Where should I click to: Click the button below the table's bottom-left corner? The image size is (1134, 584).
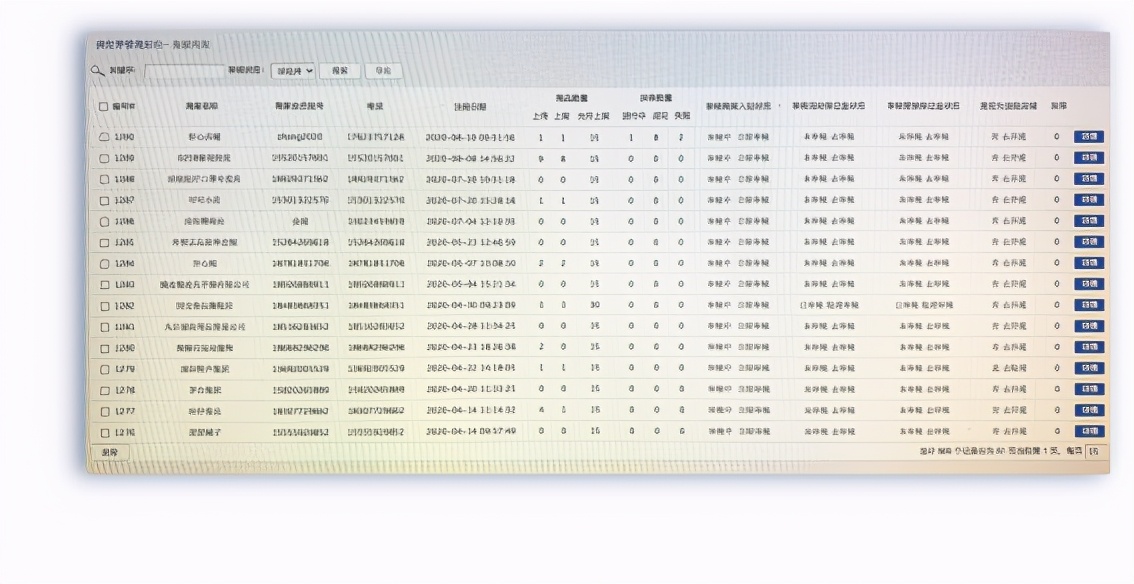111,452
